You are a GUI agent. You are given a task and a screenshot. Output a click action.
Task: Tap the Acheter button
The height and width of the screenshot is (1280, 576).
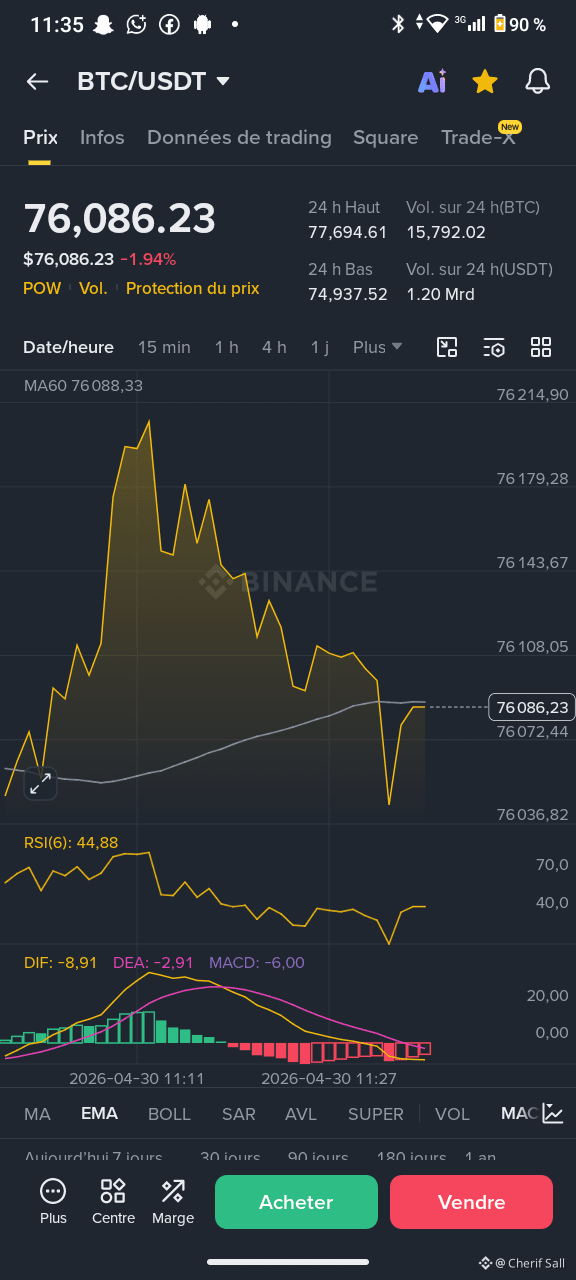[x=296, y=1202]
